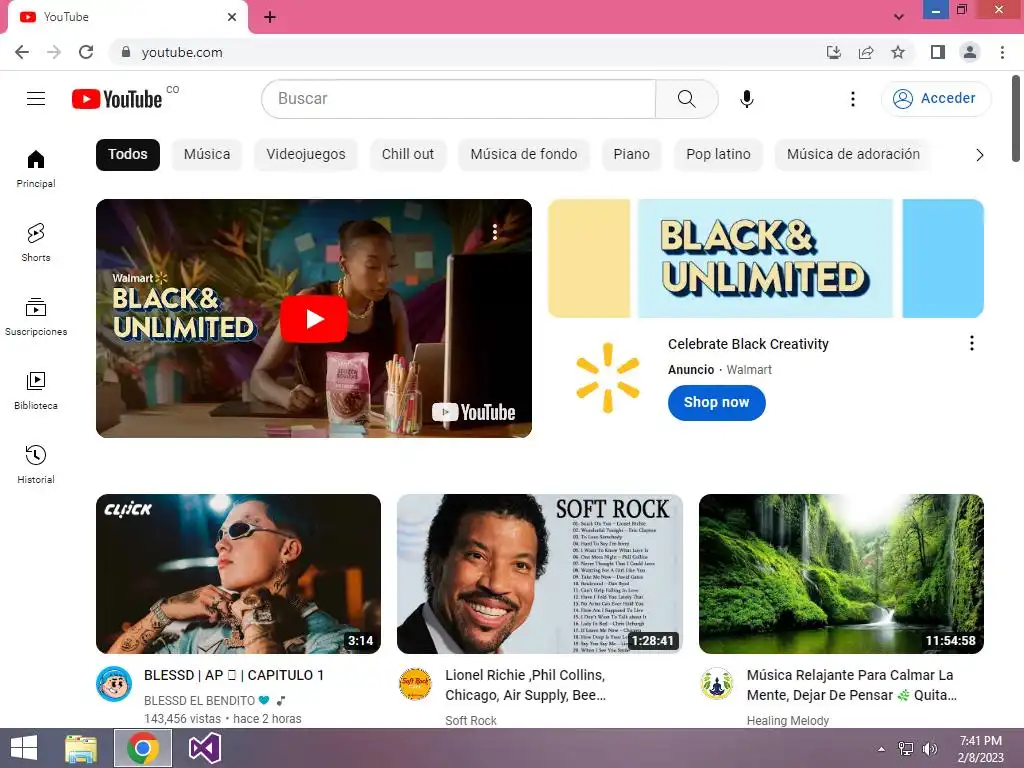The height and width of the screenshot is (768, 1024).
Task: Open the tab search dropdown arrow
Action: (899, 17)
